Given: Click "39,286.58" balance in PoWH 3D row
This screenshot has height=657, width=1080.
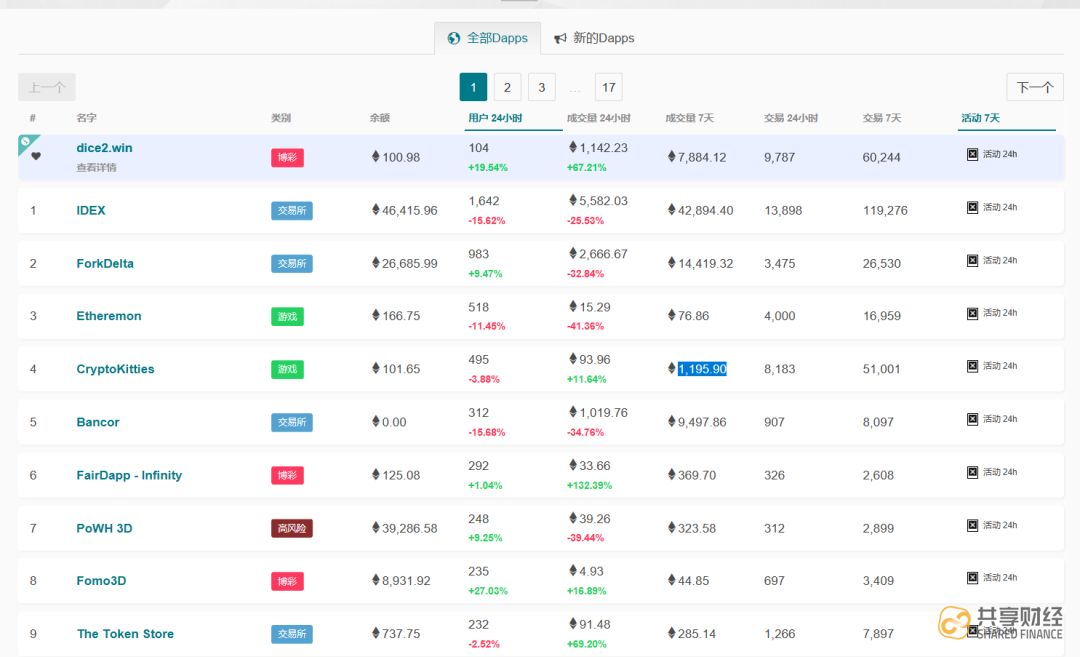Looking at the screenshot, I should (409, 528).
